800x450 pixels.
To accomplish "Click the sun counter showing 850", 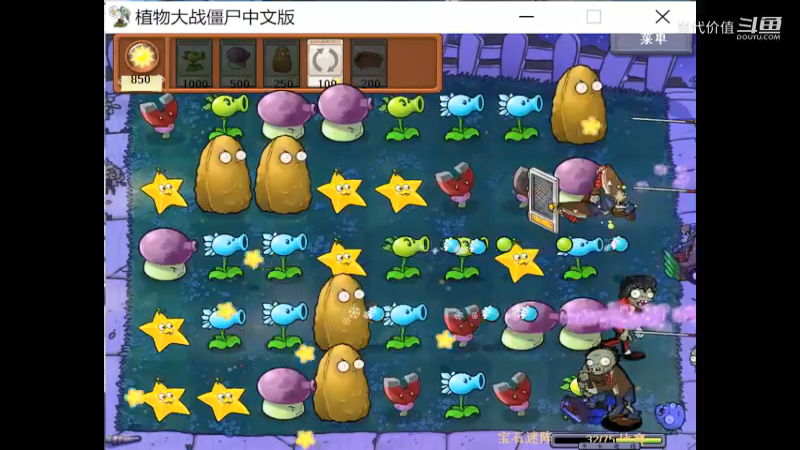I will click(x=141, y=64).
